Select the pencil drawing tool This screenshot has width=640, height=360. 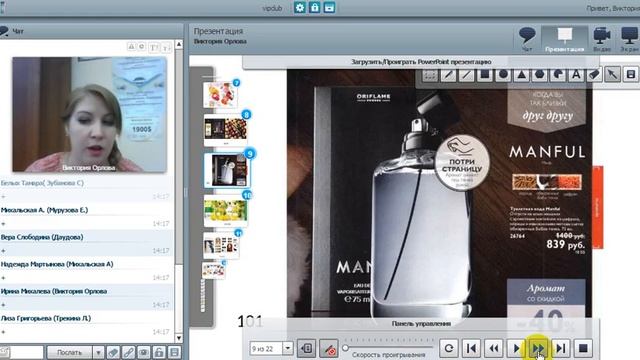pos(448,75)
